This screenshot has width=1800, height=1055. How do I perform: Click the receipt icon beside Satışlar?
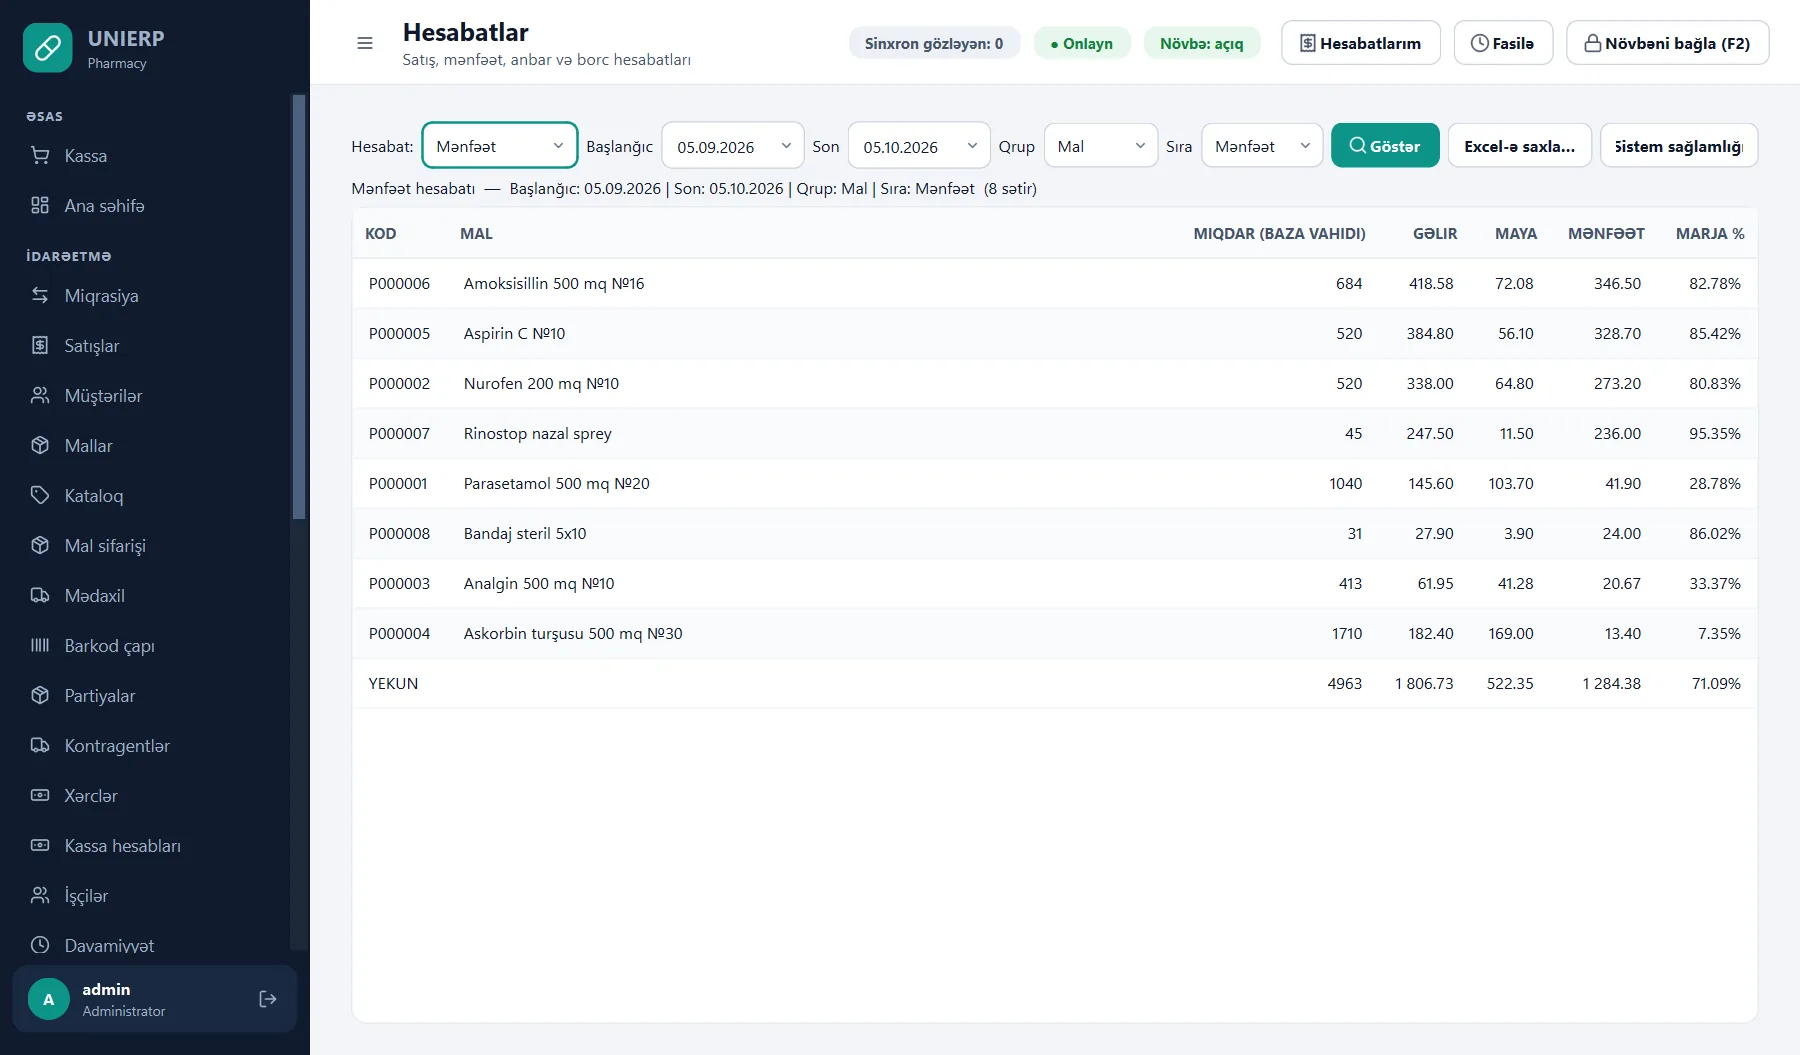pyautogui.click(x=40, y=345)
